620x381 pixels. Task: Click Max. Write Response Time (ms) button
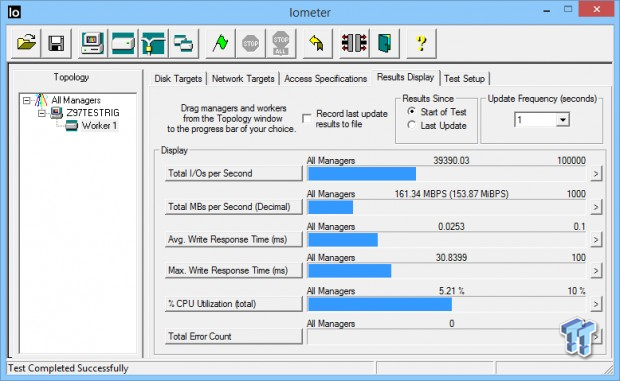[x=233, y=271]
